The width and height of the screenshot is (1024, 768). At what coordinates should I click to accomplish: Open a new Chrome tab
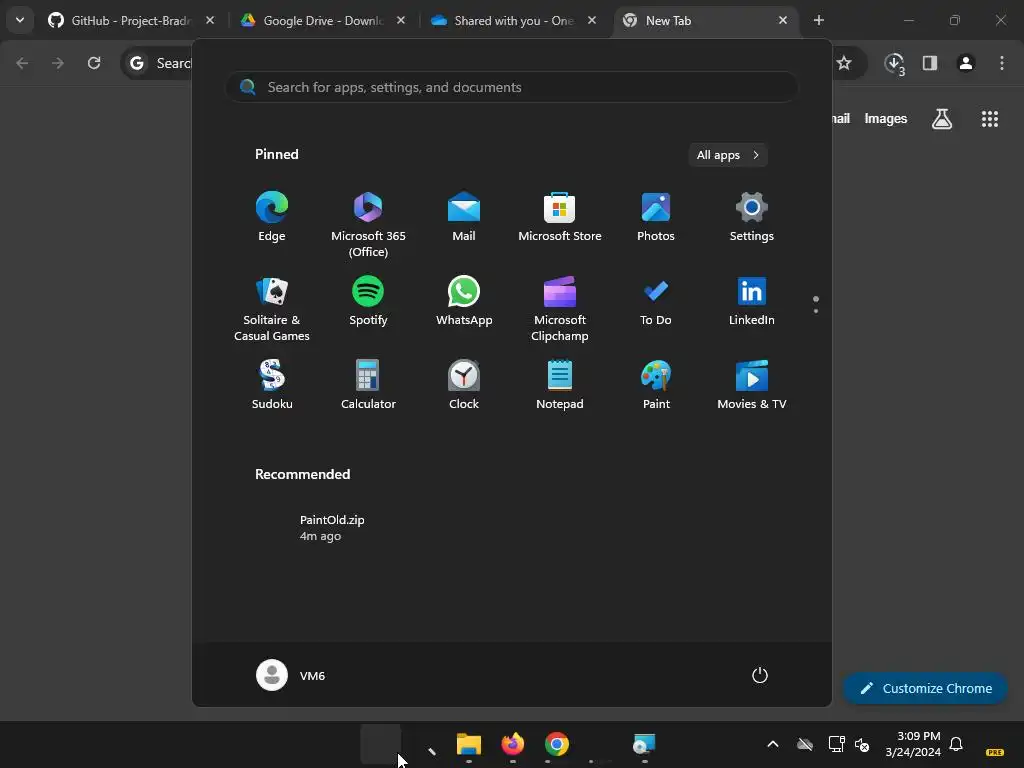pyautogui.click(x=818, y=21)
